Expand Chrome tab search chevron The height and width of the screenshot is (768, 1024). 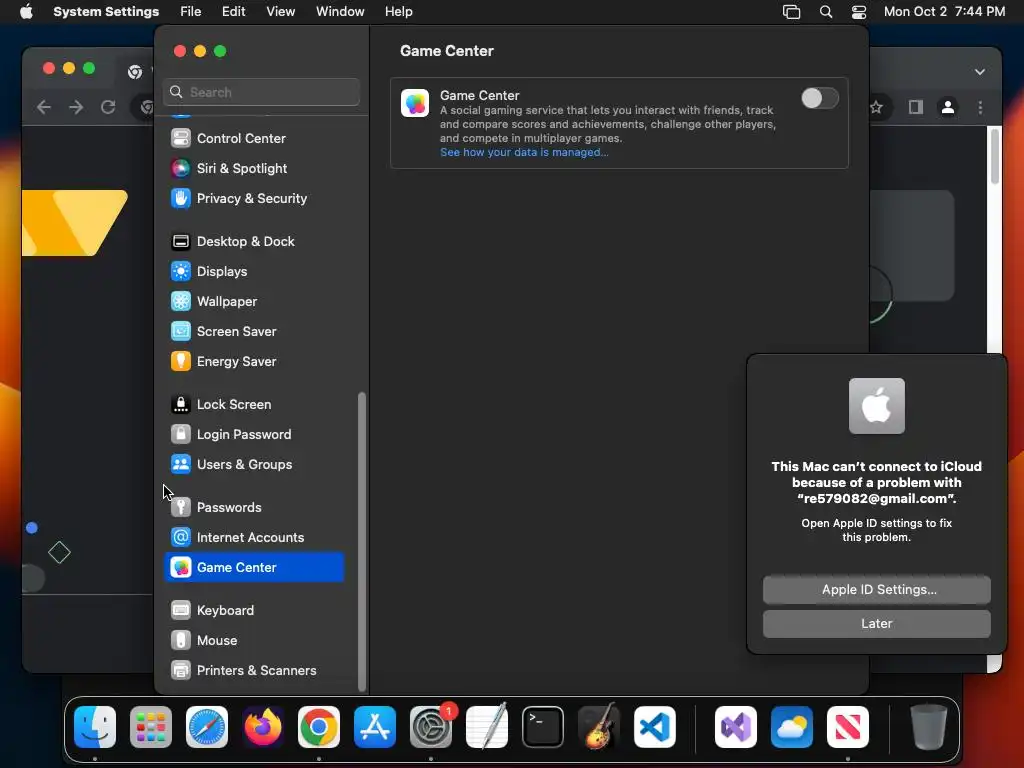click(980, 72)
